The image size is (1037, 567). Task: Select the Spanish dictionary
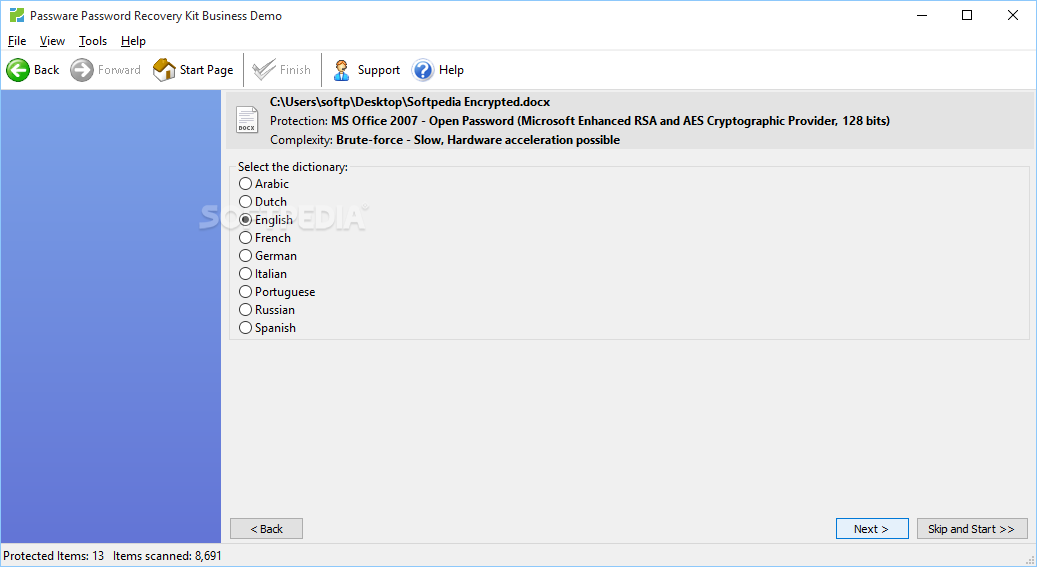(x=268, y=327)
